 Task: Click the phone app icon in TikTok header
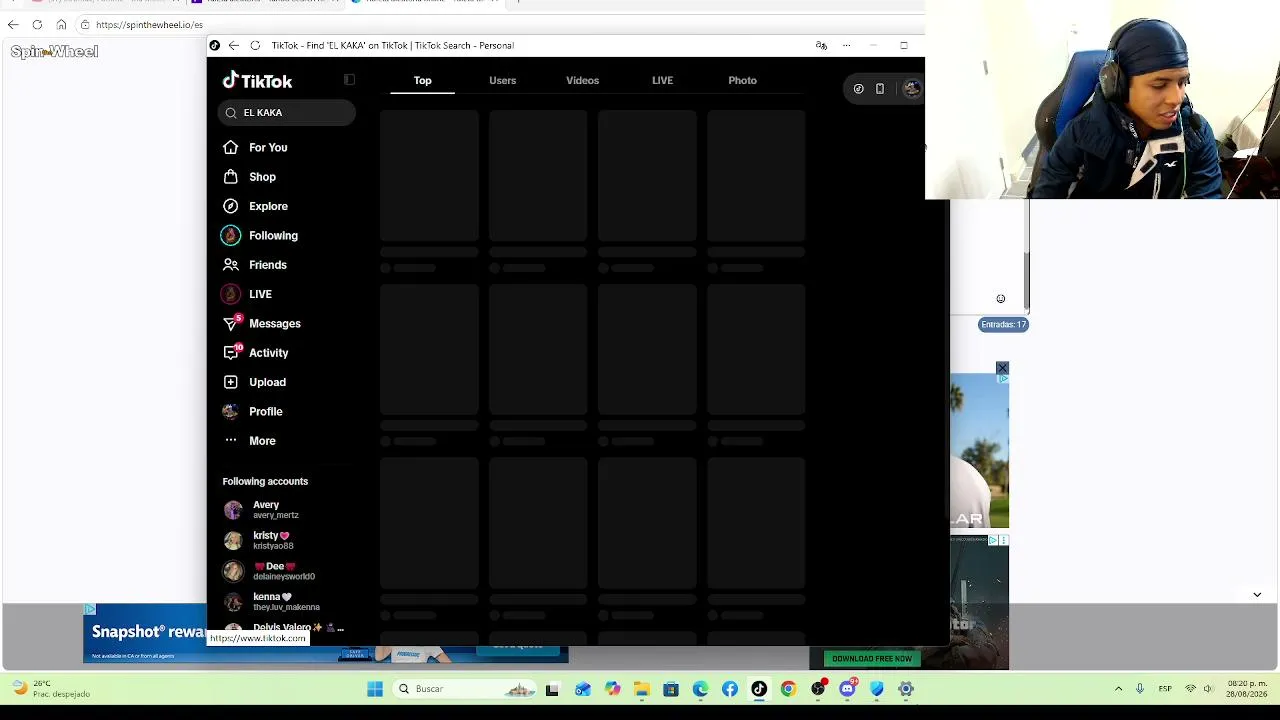pyautogui.click(x=880, y=89)
